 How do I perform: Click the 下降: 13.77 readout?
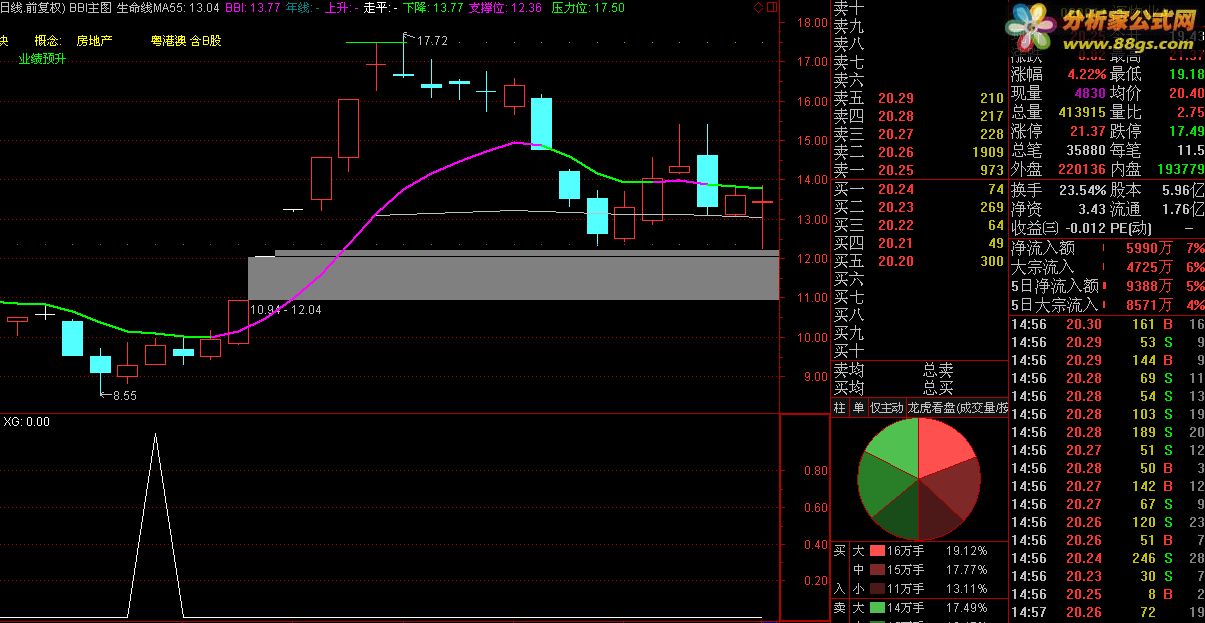pos(433,7)
